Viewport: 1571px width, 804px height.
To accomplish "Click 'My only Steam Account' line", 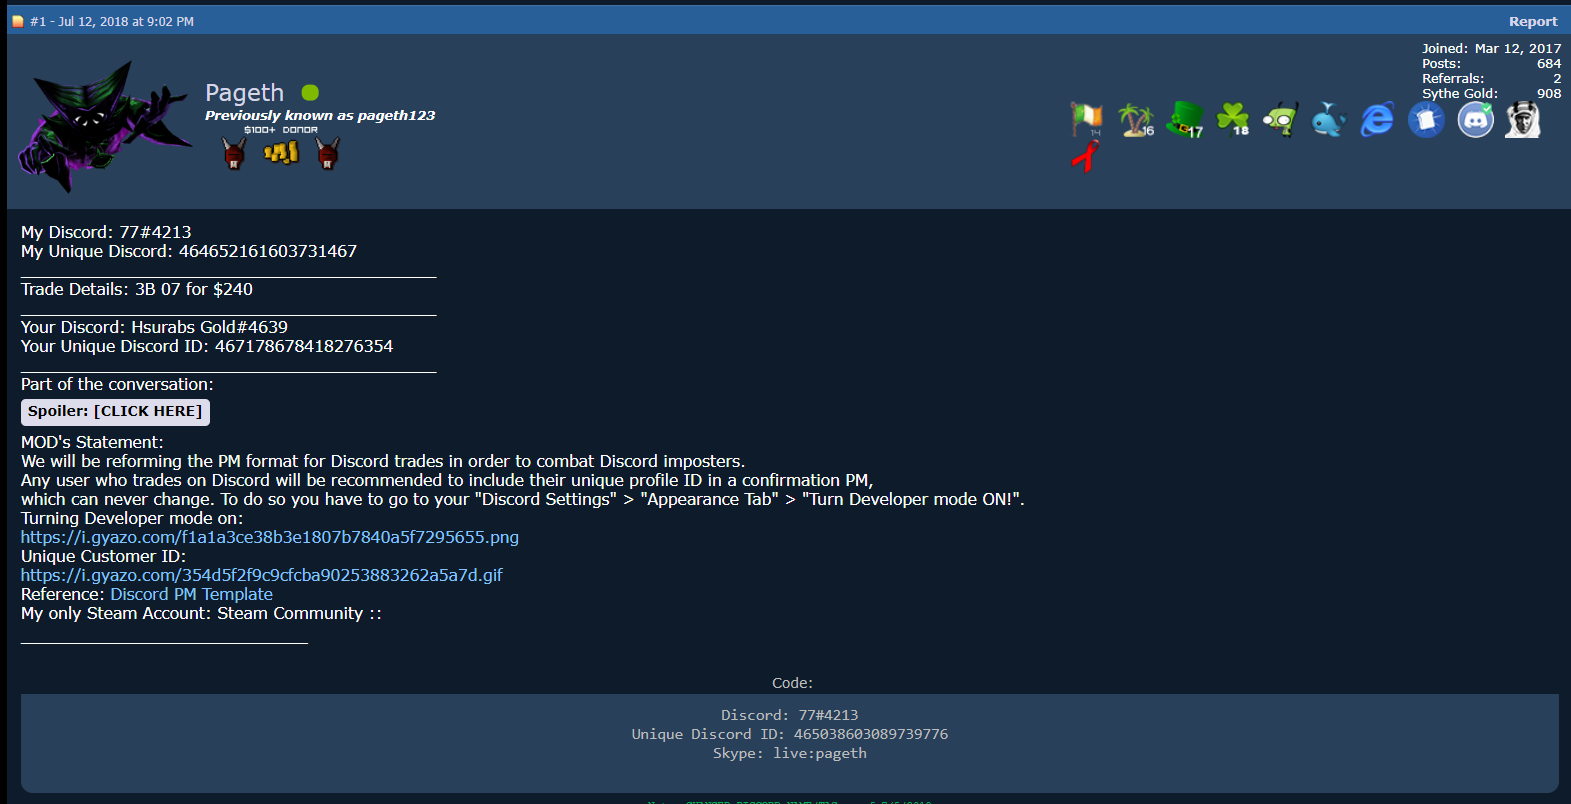I will click(x=201, y=613).
